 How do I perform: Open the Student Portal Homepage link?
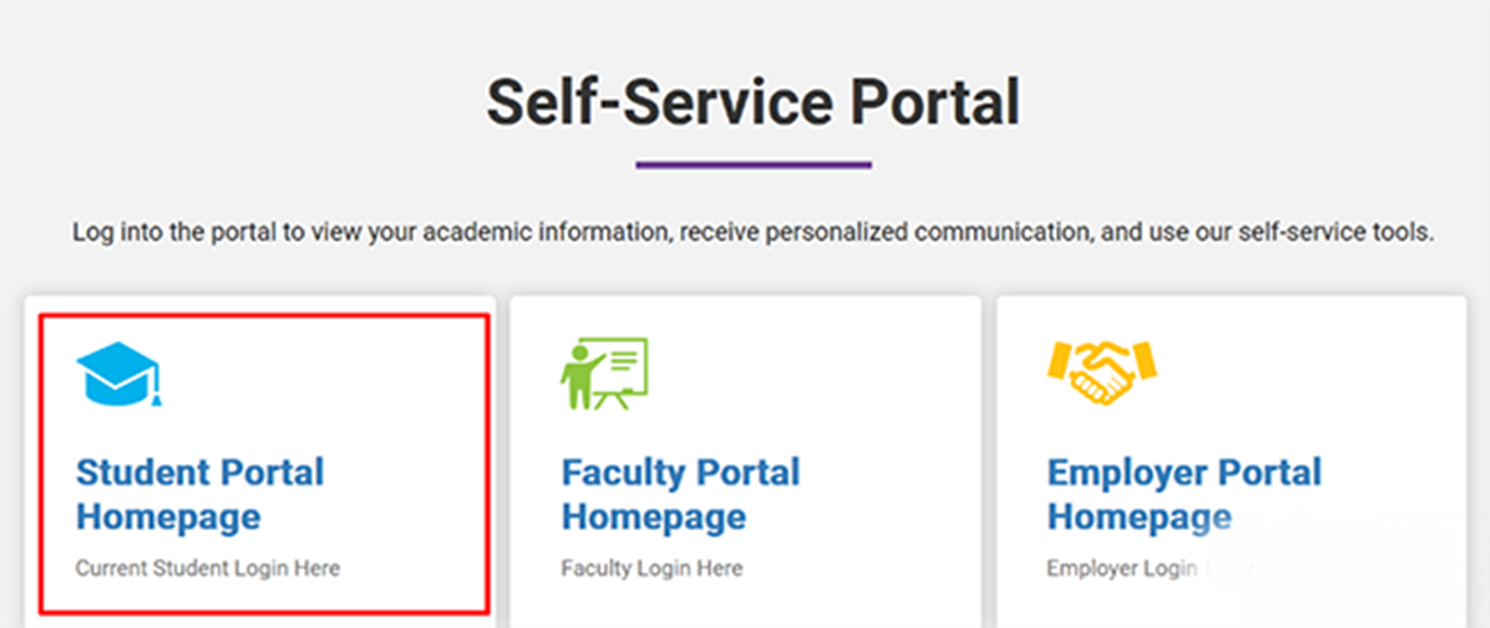pos(200,494)
